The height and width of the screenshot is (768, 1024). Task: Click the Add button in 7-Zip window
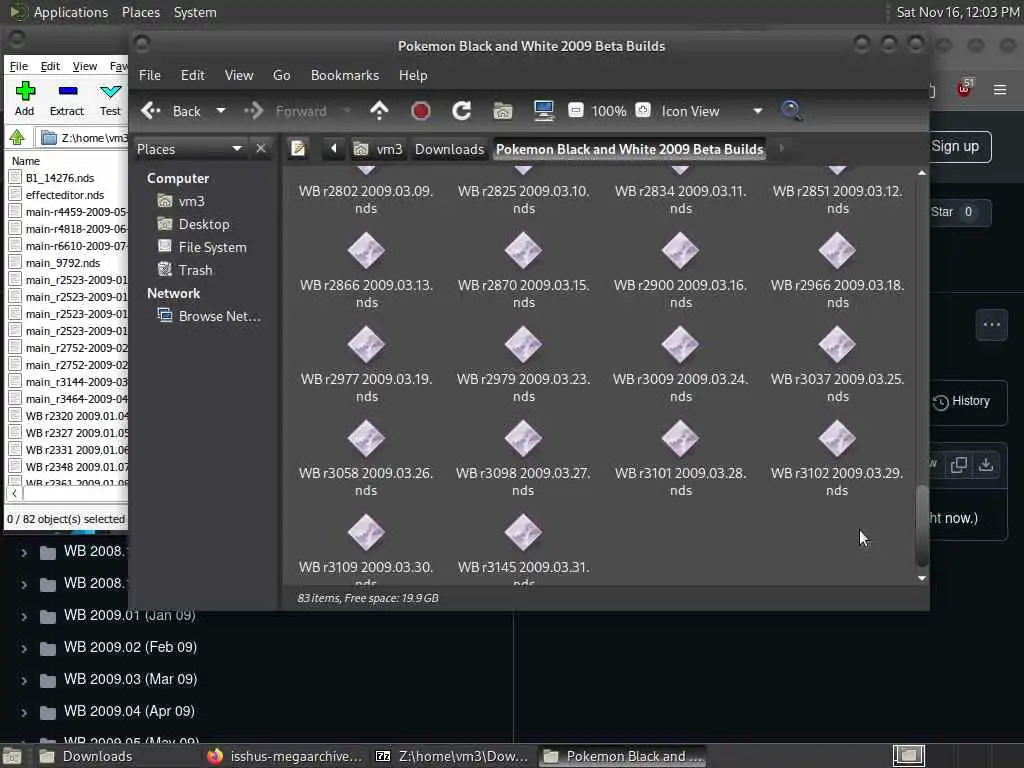coord(25,99)
